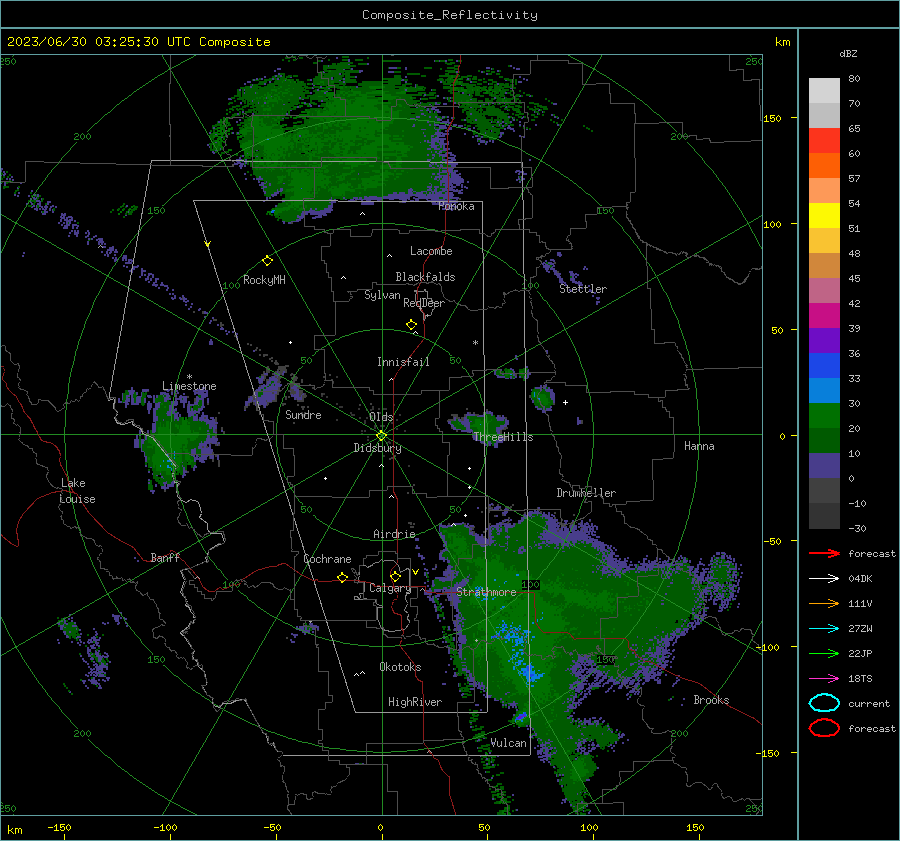Click the Olds city label

tap(381, 417)
